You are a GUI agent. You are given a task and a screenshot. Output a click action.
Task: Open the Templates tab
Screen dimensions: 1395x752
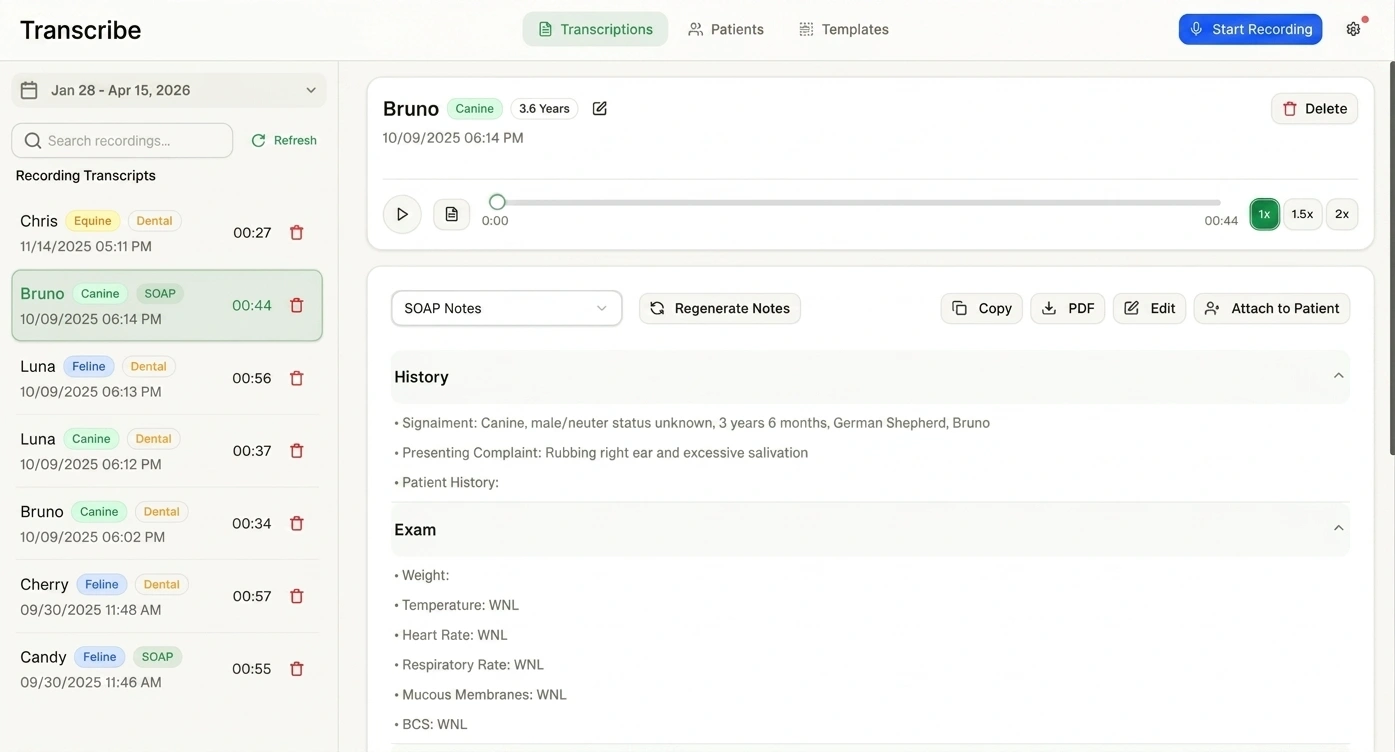pyautogui.click(x=844, y=29)
